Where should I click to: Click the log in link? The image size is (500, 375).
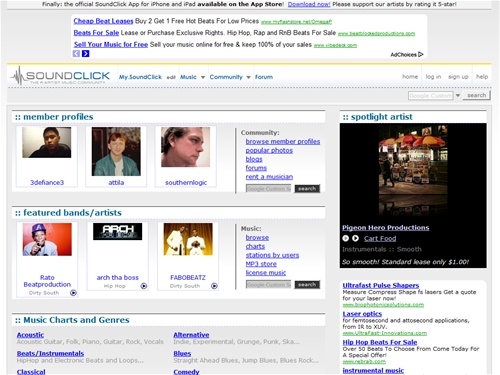[x=433, y=77]
